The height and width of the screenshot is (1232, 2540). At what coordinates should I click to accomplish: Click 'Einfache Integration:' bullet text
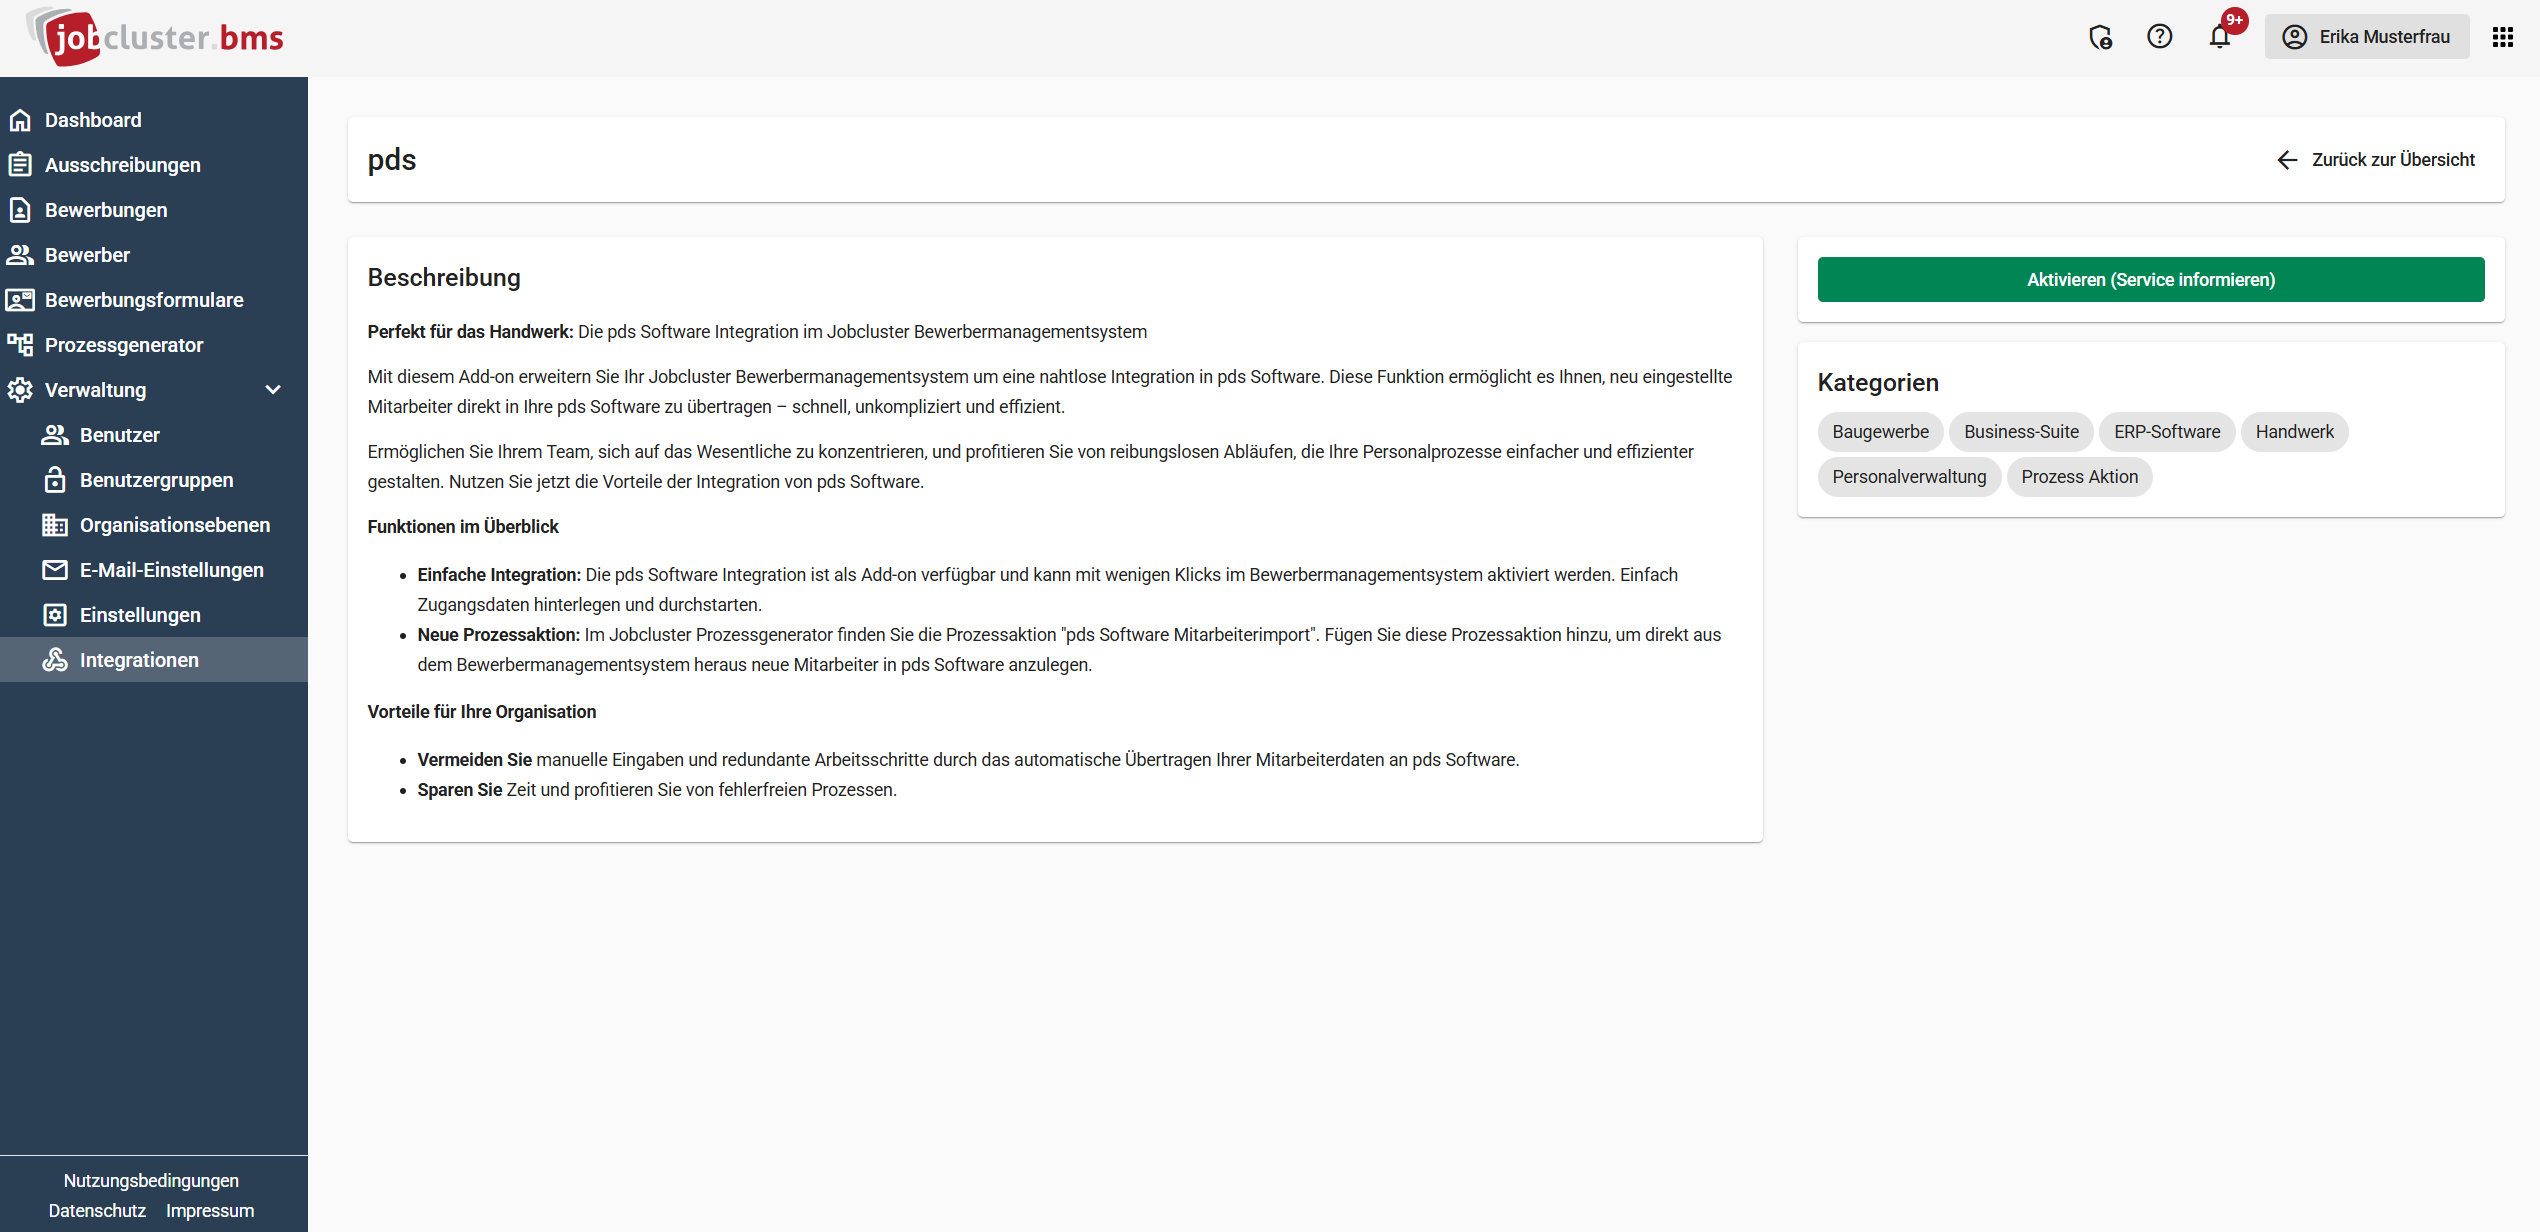499,575
